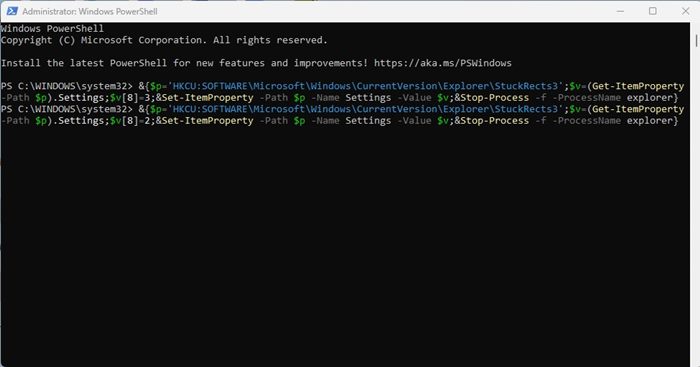Click 'Get-ItemProperty' on the first command line
The image size is (700, 367).
(638, 86)
